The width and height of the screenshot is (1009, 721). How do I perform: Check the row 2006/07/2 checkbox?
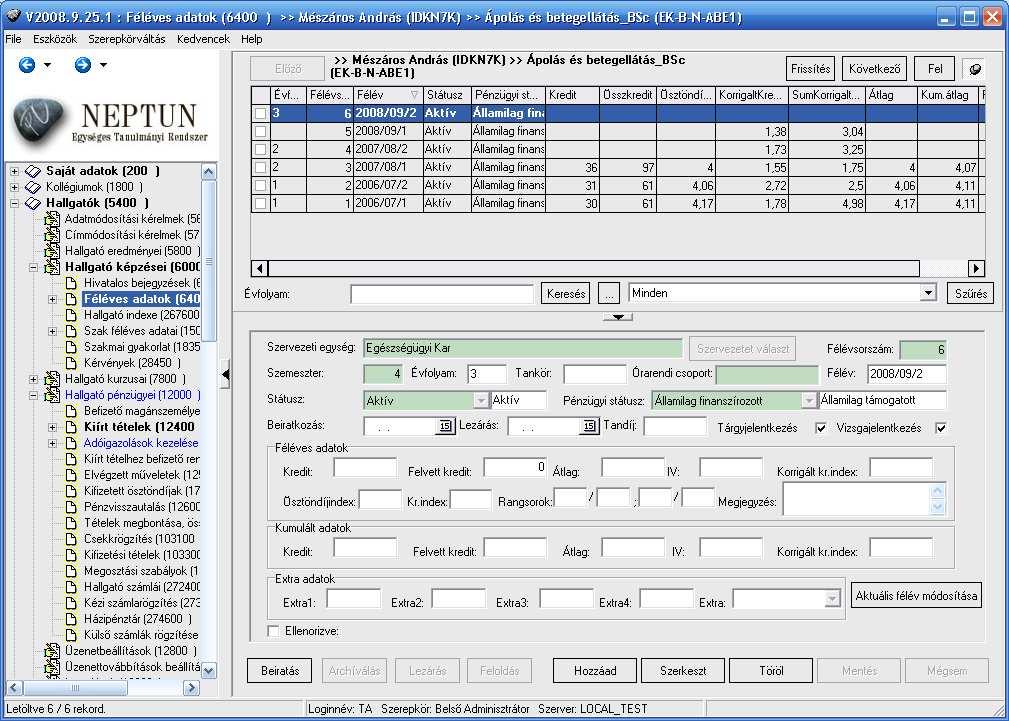tap(260, 185)
